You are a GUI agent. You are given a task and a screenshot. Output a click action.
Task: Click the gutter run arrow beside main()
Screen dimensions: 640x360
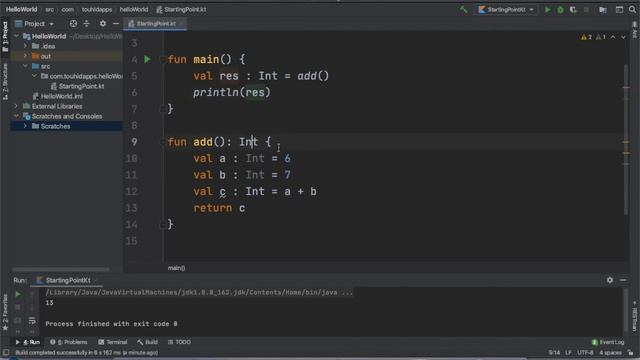[x=147, y=60]
